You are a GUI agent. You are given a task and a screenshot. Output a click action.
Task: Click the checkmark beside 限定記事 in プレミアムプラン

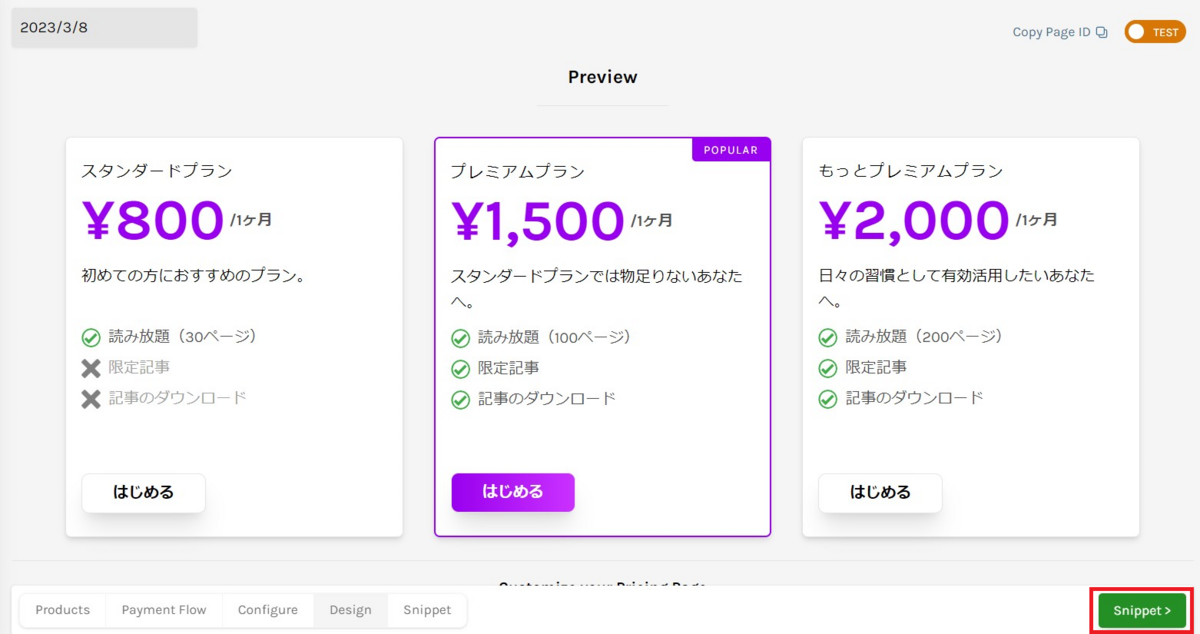point(460,369)
